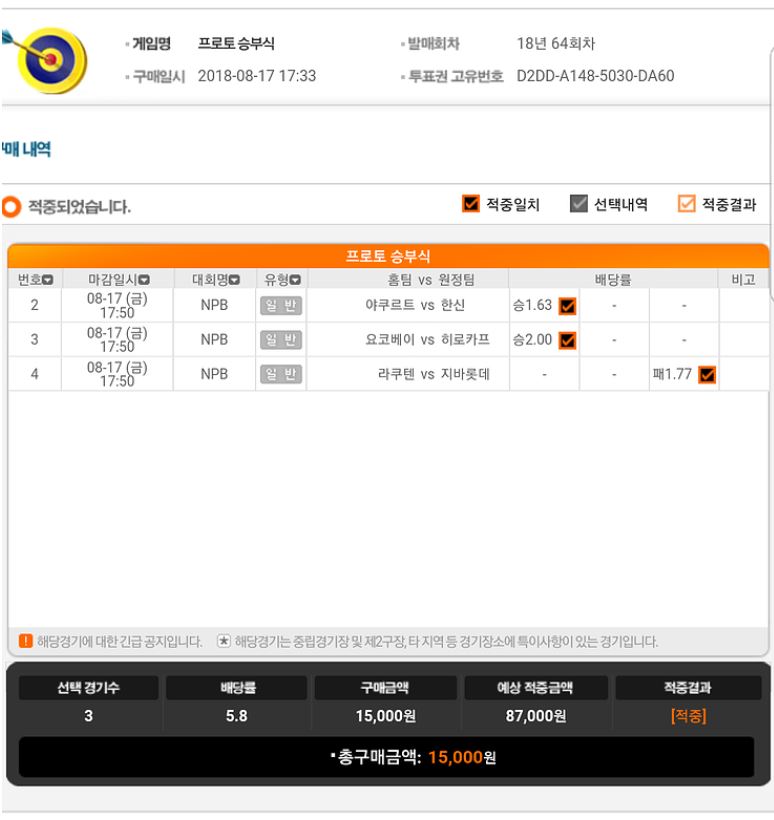Check the 승2.00 box for 요코베이 vs 히로카프
This screenshot has height=820, width=774.
(x=567, y=340)
